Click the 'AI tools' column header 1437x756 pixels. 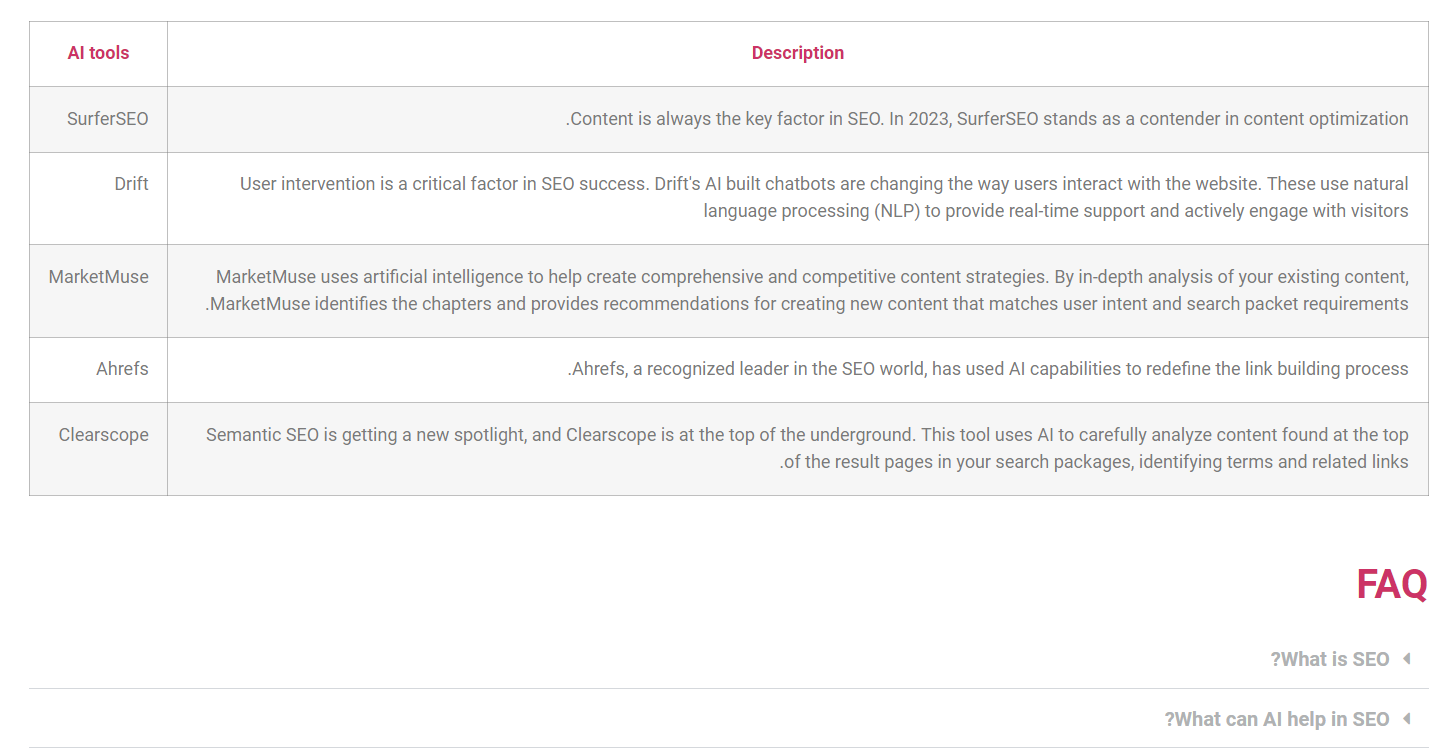pyautogui.click(x=98, y=53)
